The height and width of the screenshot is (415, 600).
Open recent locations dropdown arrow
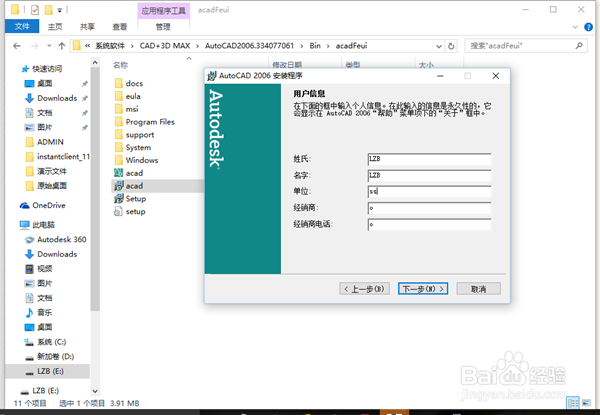click(x=49, y=46)
